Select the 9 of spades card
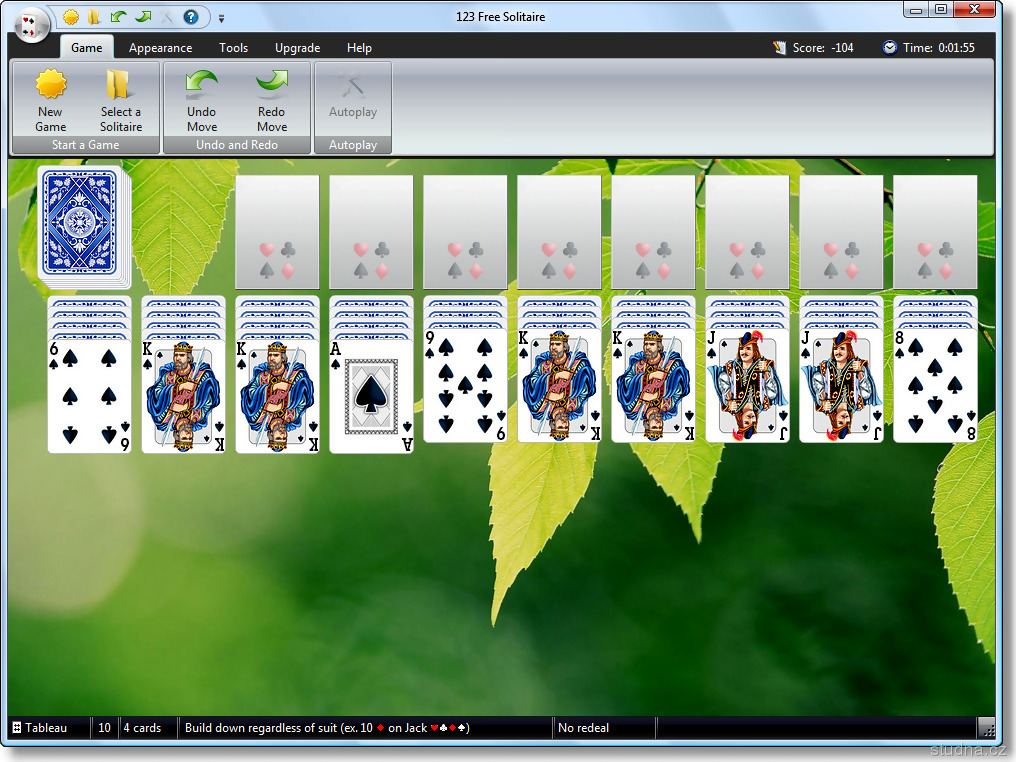This screenshot has width=1016, height=762. [x=465, y=388]
